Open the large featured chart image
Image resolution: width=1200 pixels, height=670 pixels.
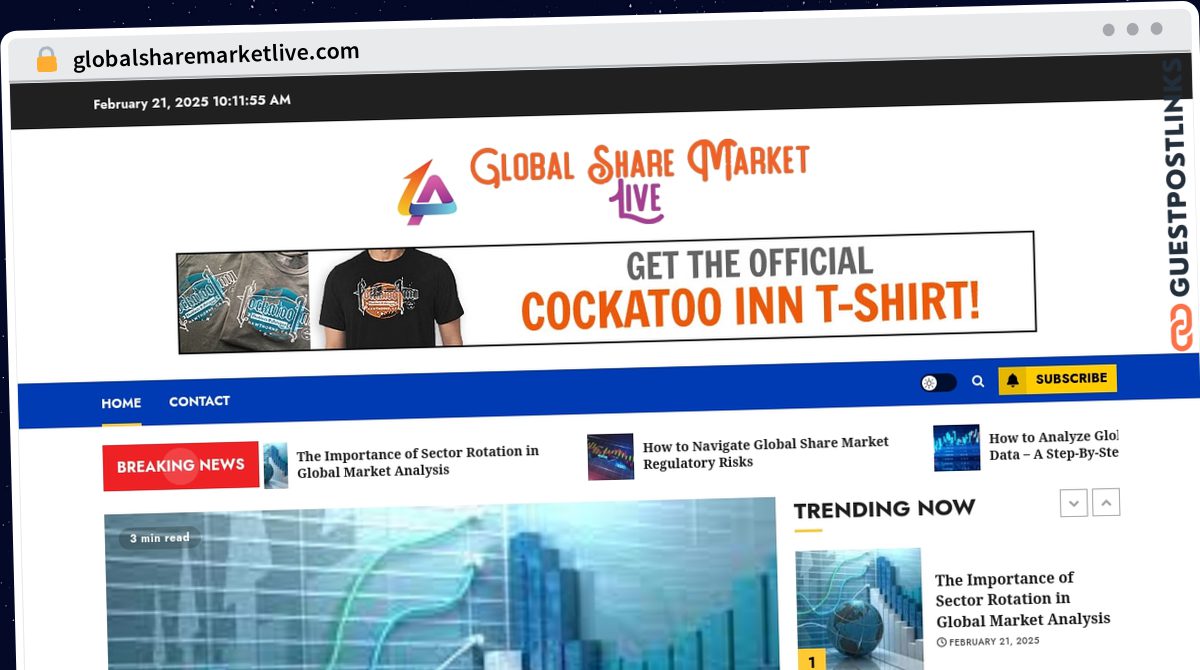(441, 585)
